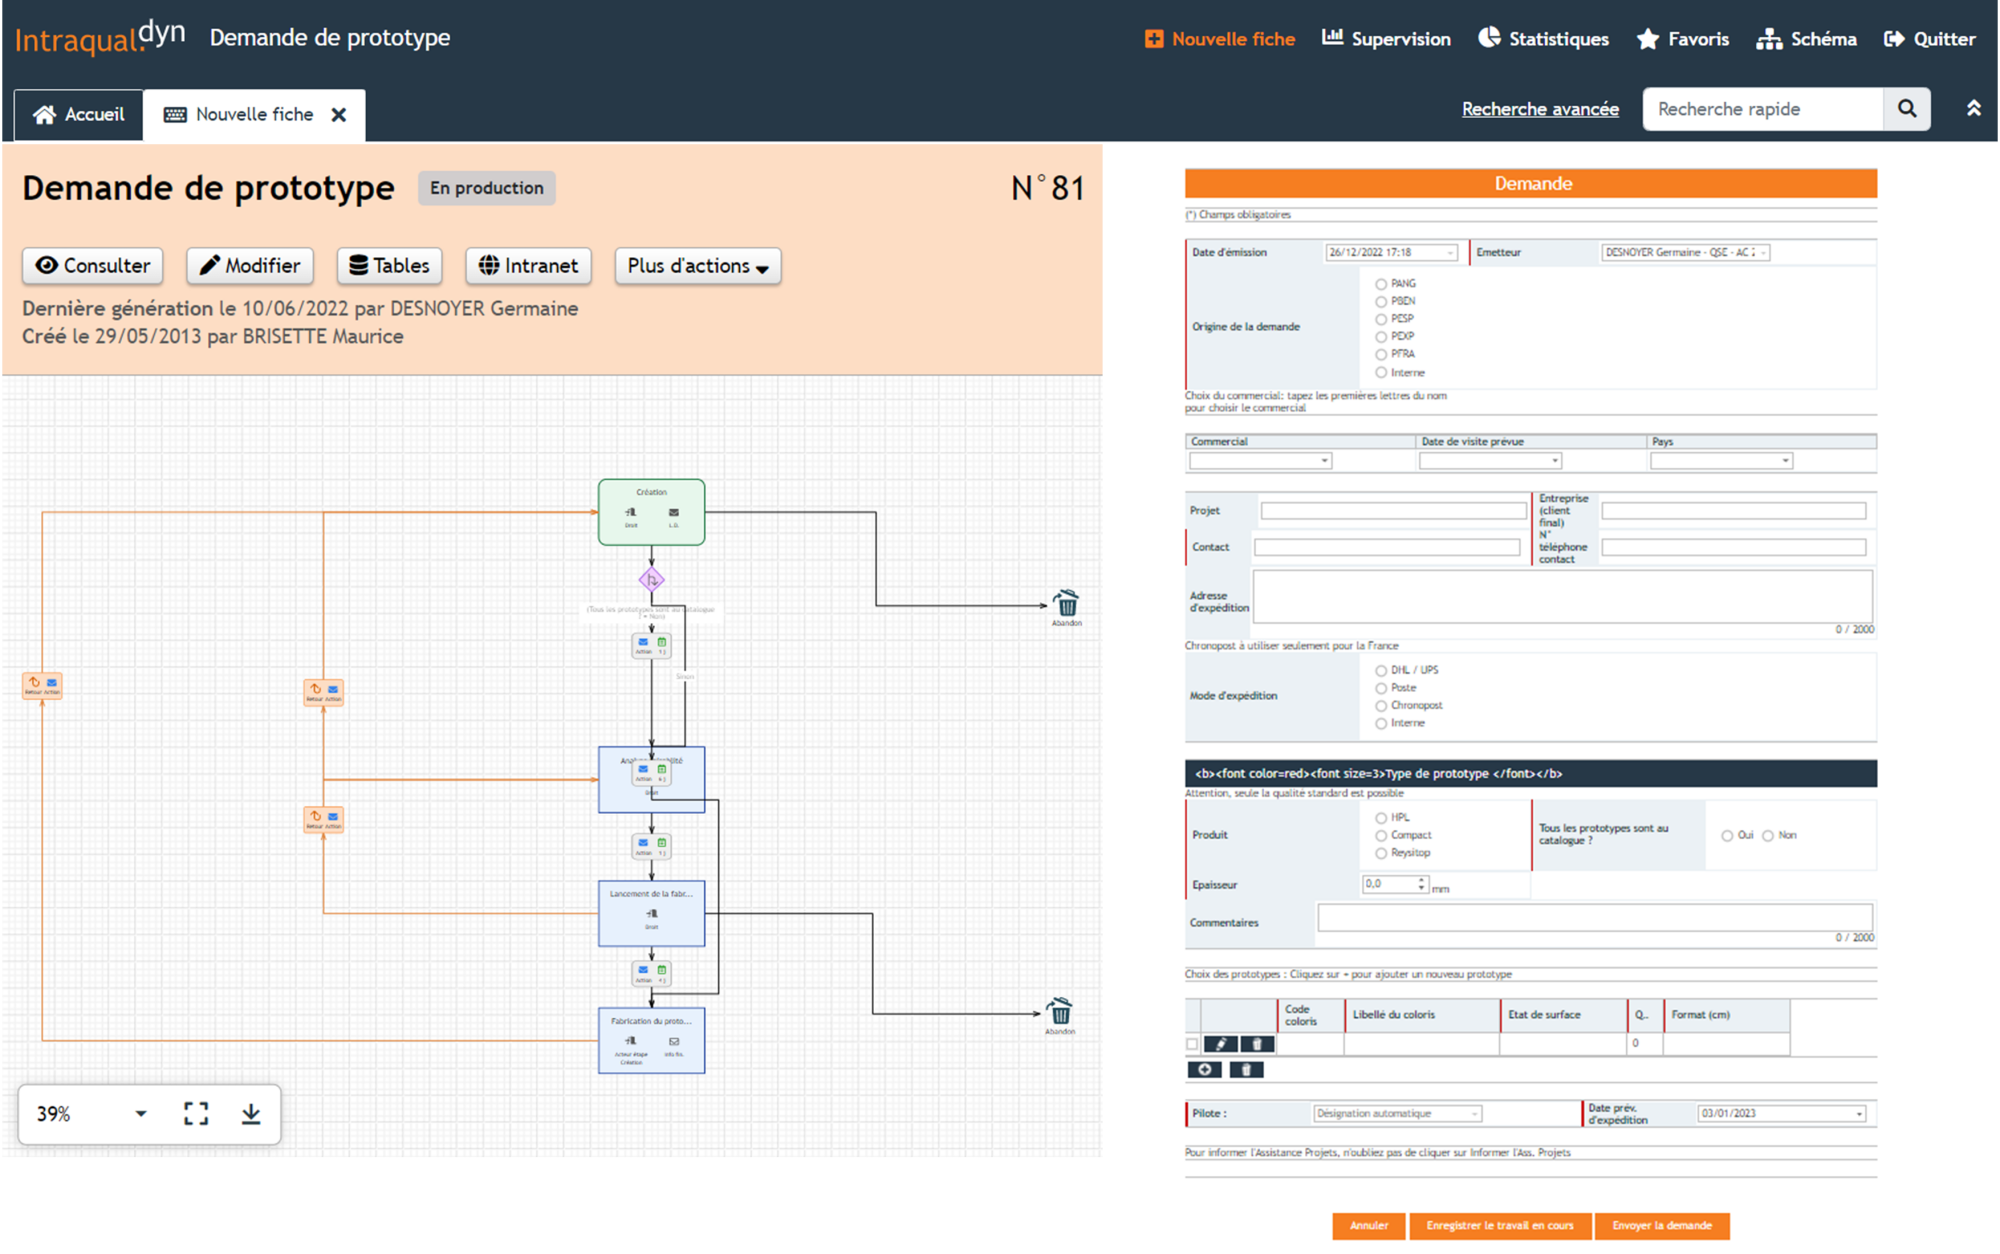Select Non for prototypes au catalogue
Viewport: 2000px width, 1254px height.
(1768, 836)
